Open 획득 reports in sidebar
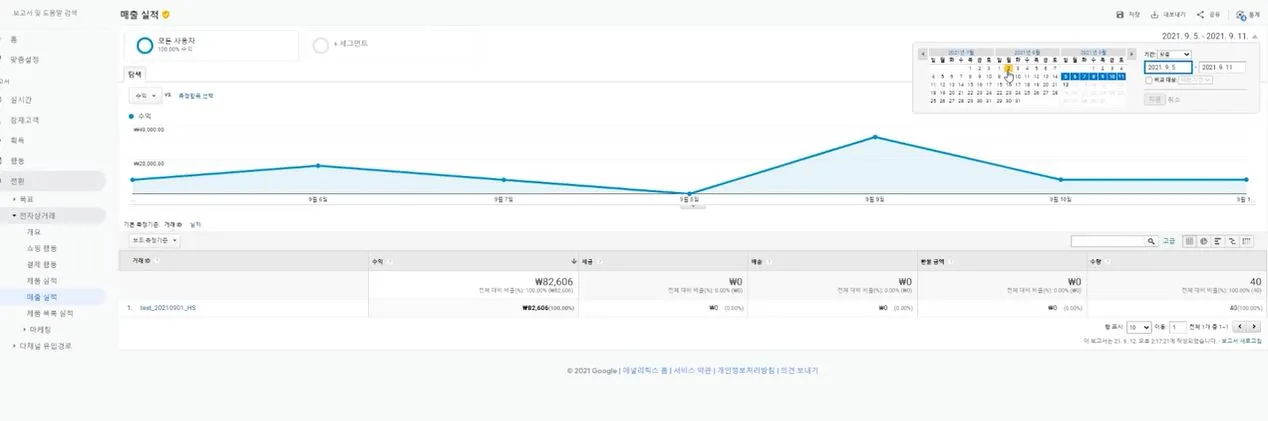Image resolution: width=1268 pixels, height=421 pixels. (17, 140)
